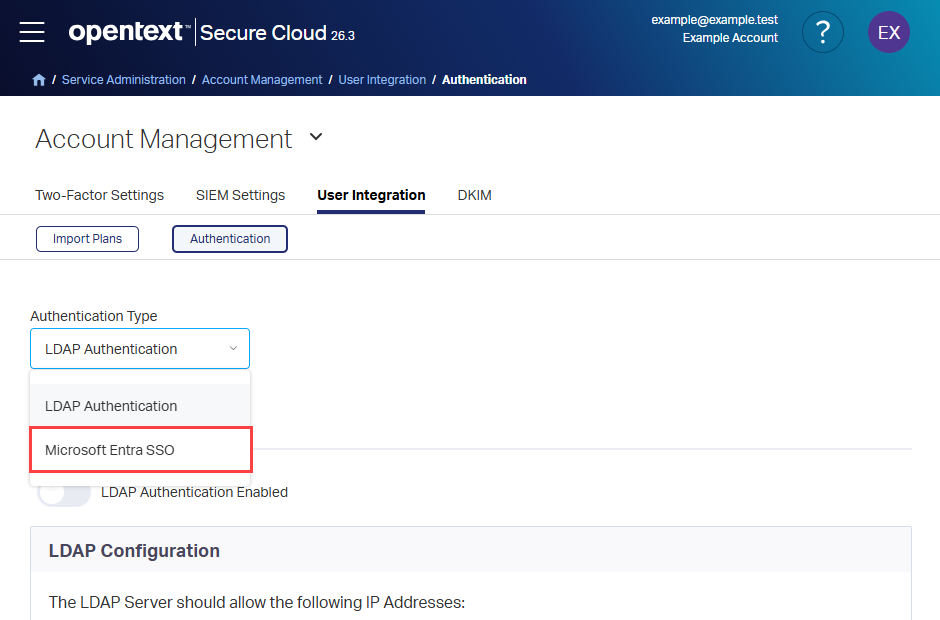
Task: Choose Microsoft Entra SSO option
Action: click(x=141, y=450)
